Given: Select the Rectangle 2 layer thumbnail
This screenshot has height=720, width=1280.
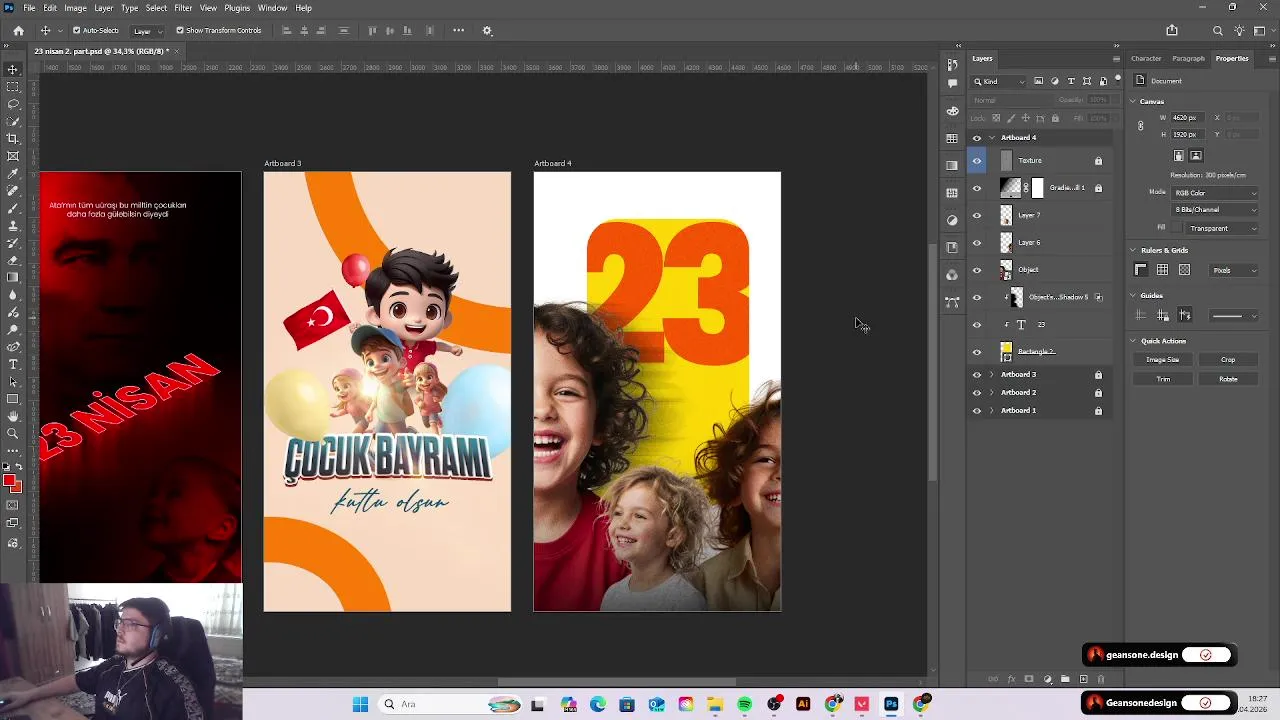Looking at the screenshot, I should coord(1006,352).
